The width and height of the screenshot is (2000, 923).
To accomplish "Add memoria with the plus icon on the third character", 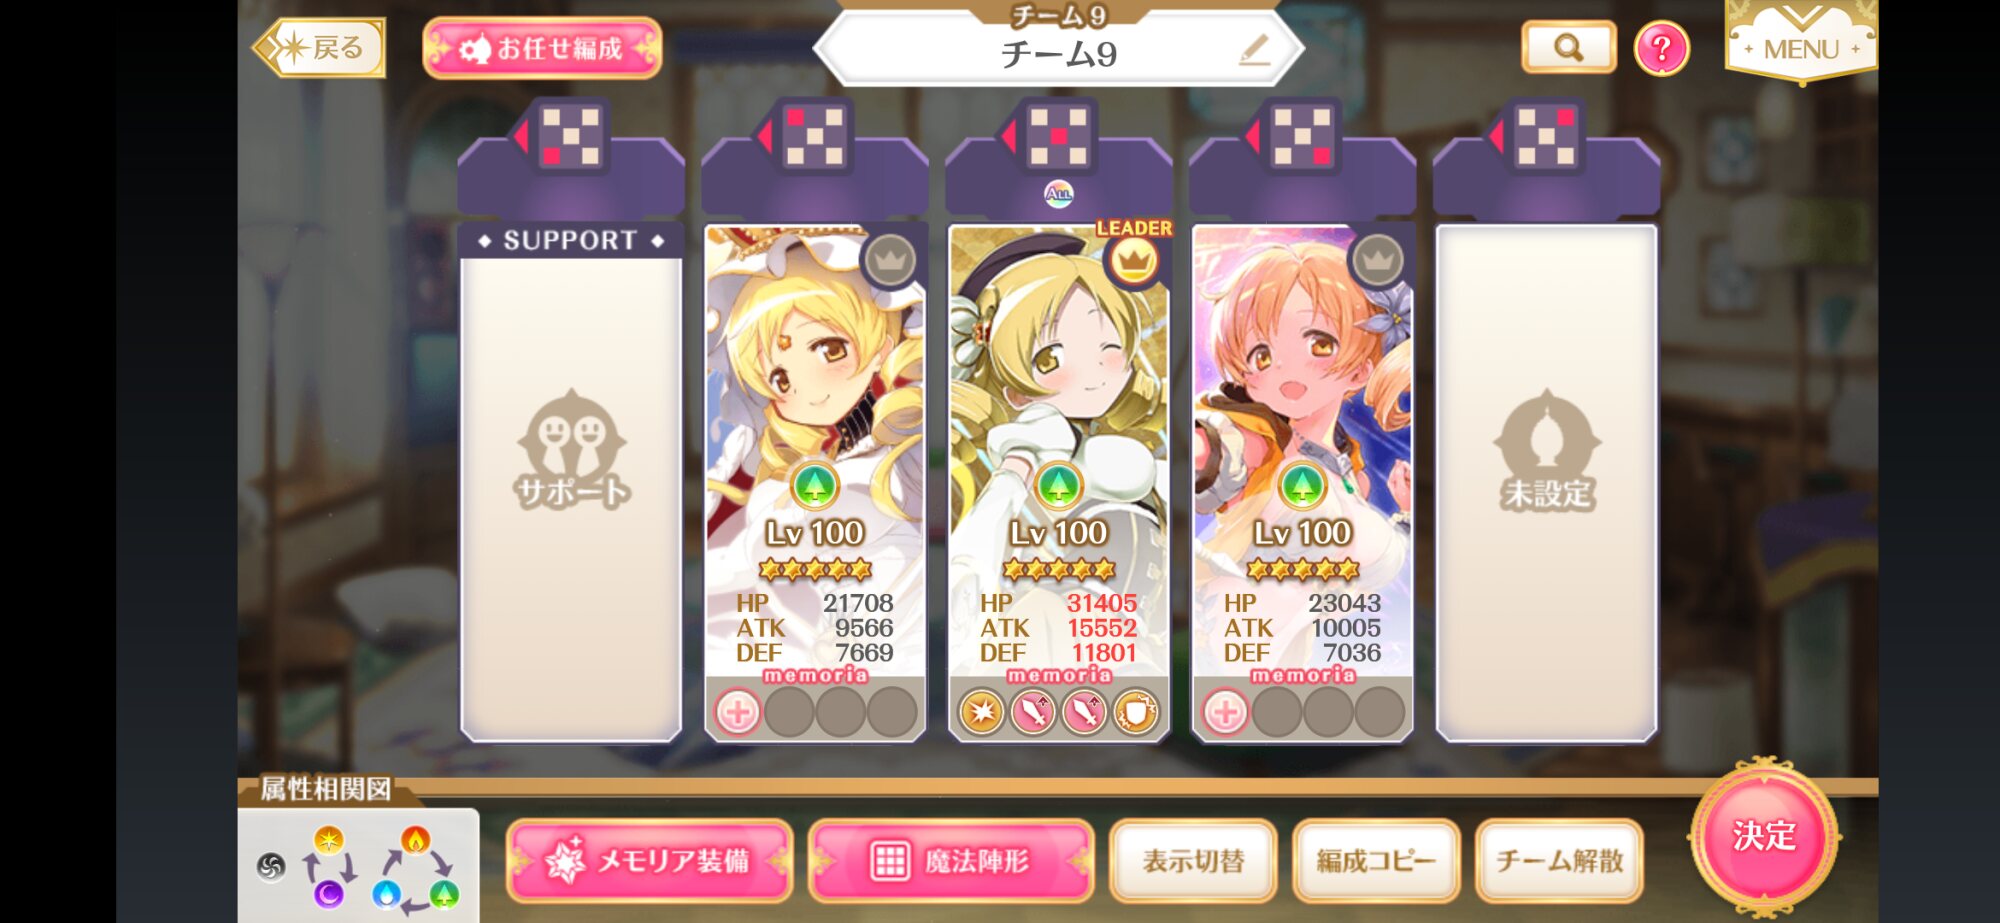I will click(1225, 713).
